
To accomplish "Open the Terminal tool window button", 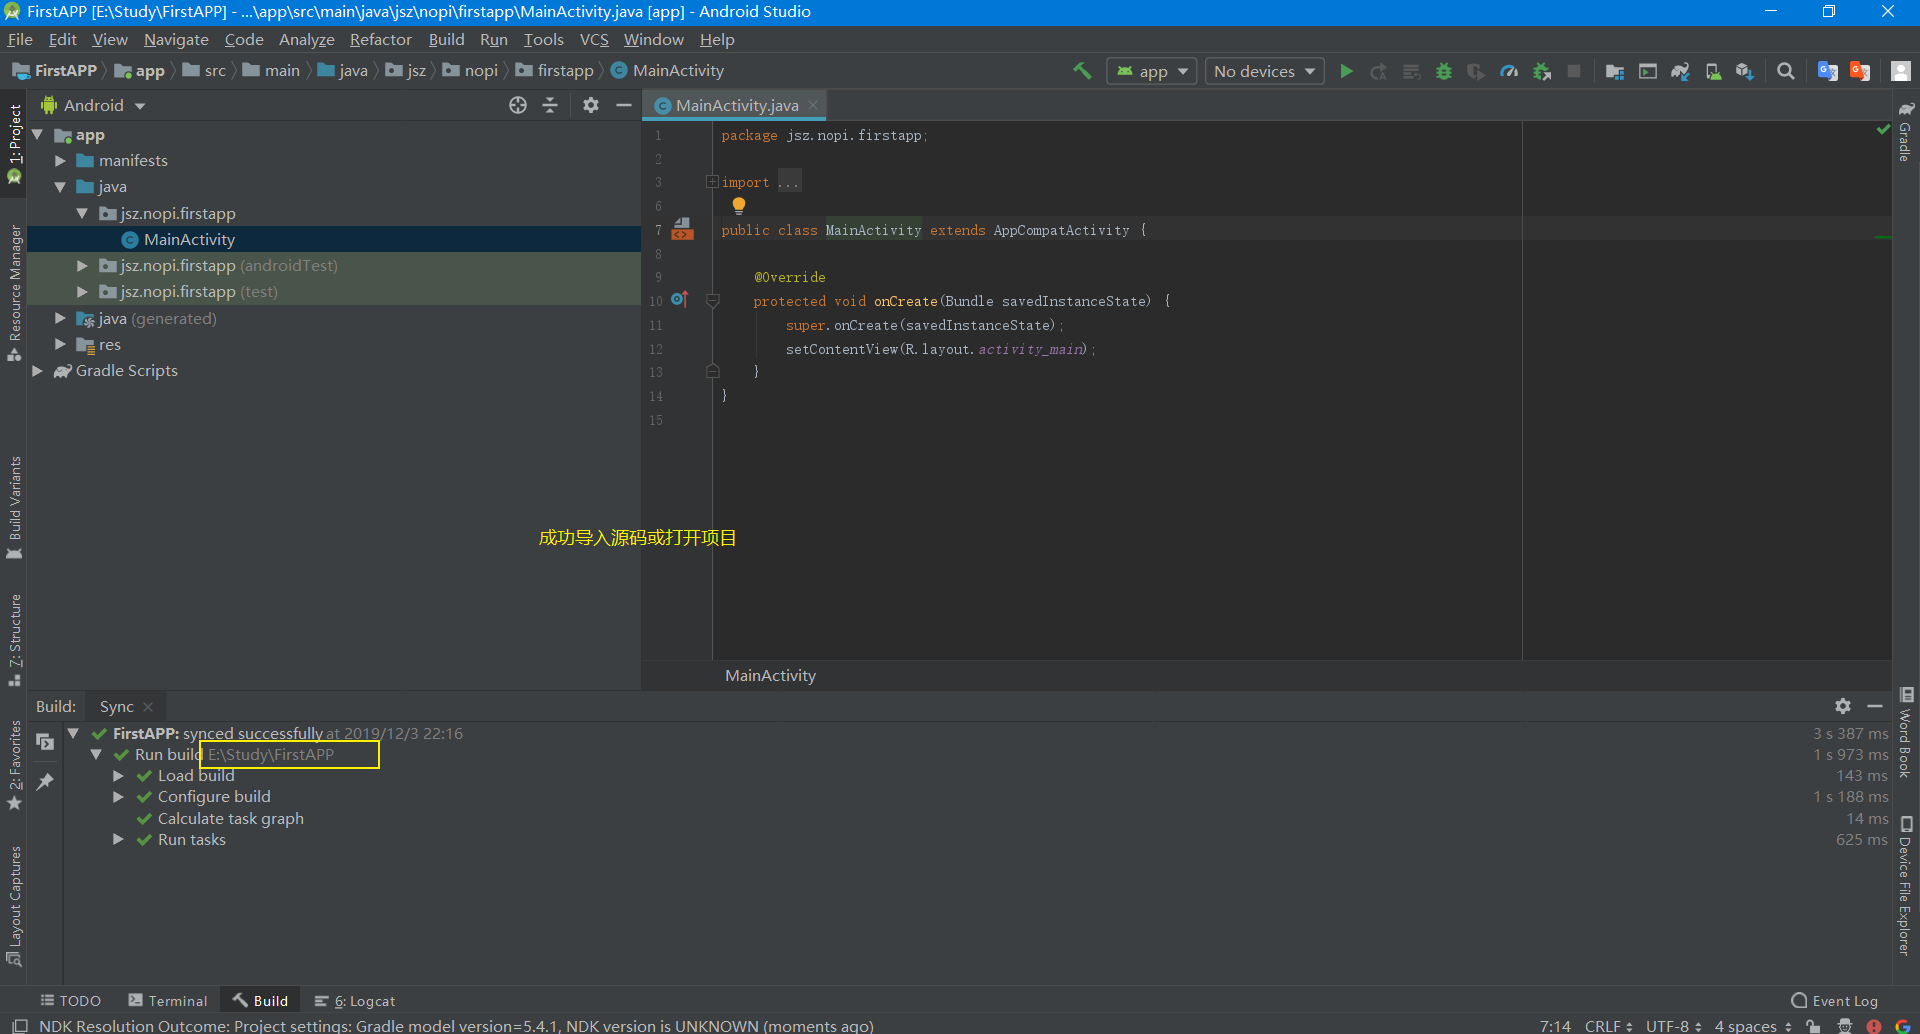I will pos(168,1000).
